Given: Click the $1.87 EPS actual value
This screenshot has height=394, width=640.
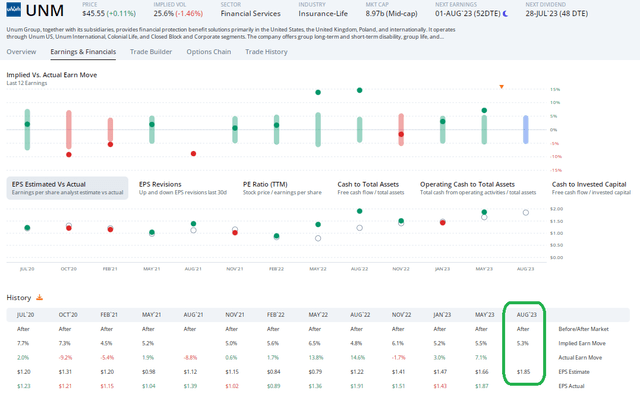Looking at the screenshot, I should tap(482, 386).
